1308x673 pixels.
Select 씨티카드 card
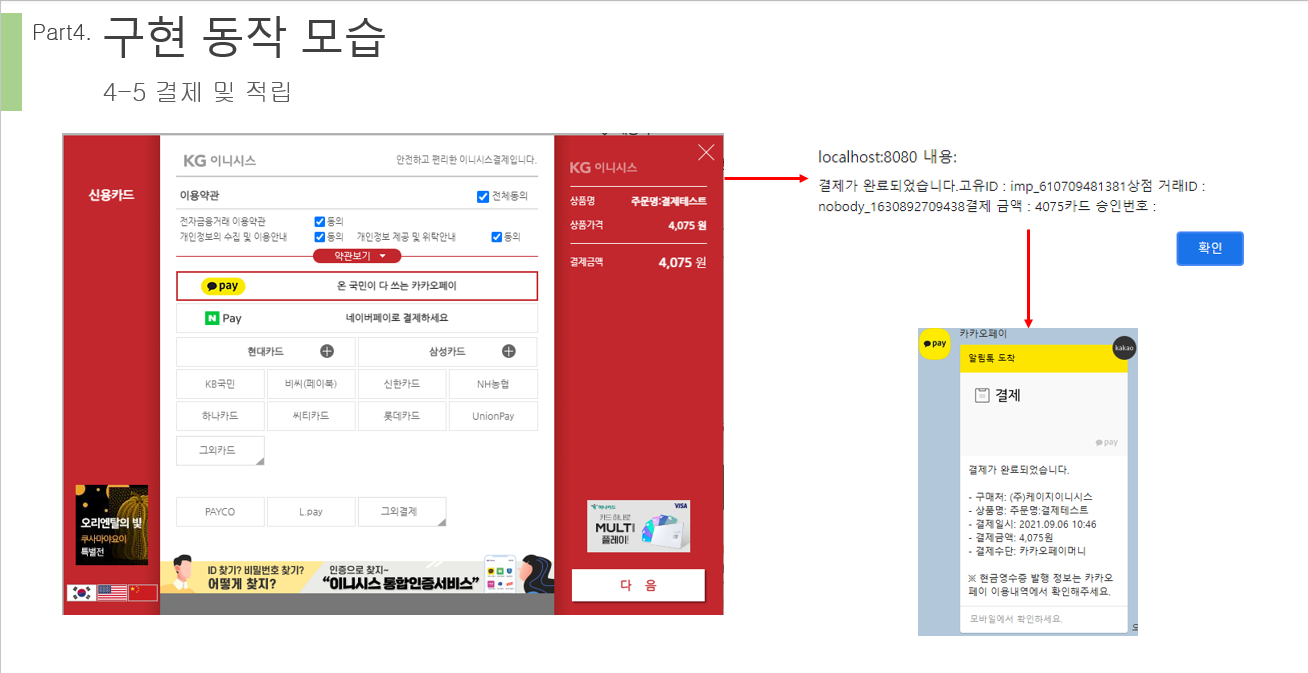pyautogui.click(x=311, y=416)
